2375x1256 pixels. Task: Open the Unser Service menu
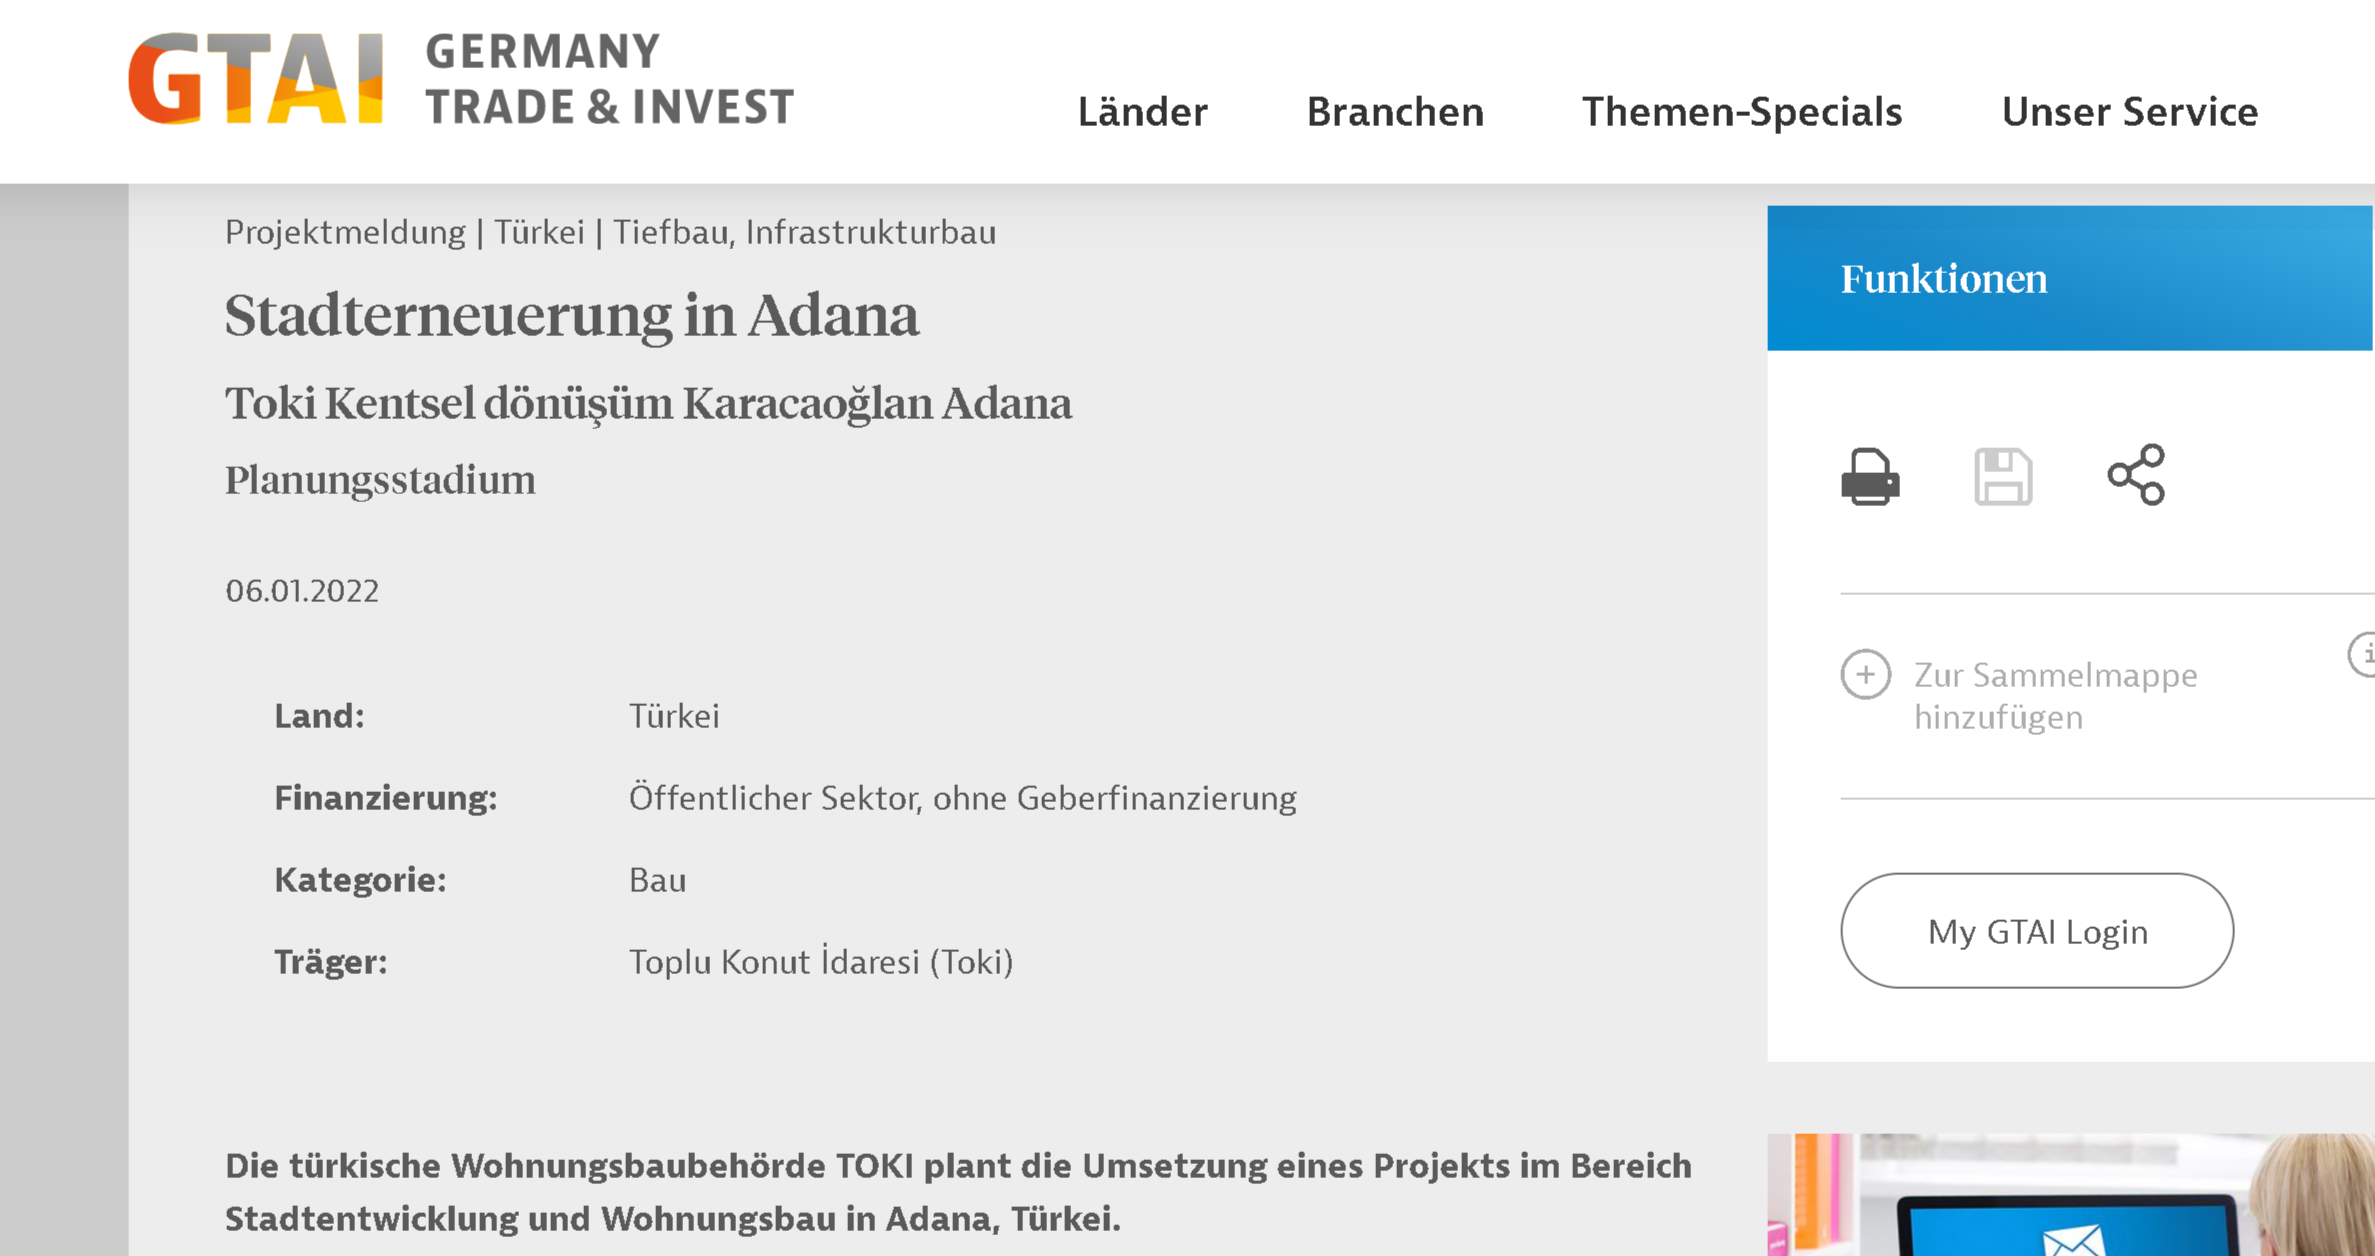(2130, 111)
